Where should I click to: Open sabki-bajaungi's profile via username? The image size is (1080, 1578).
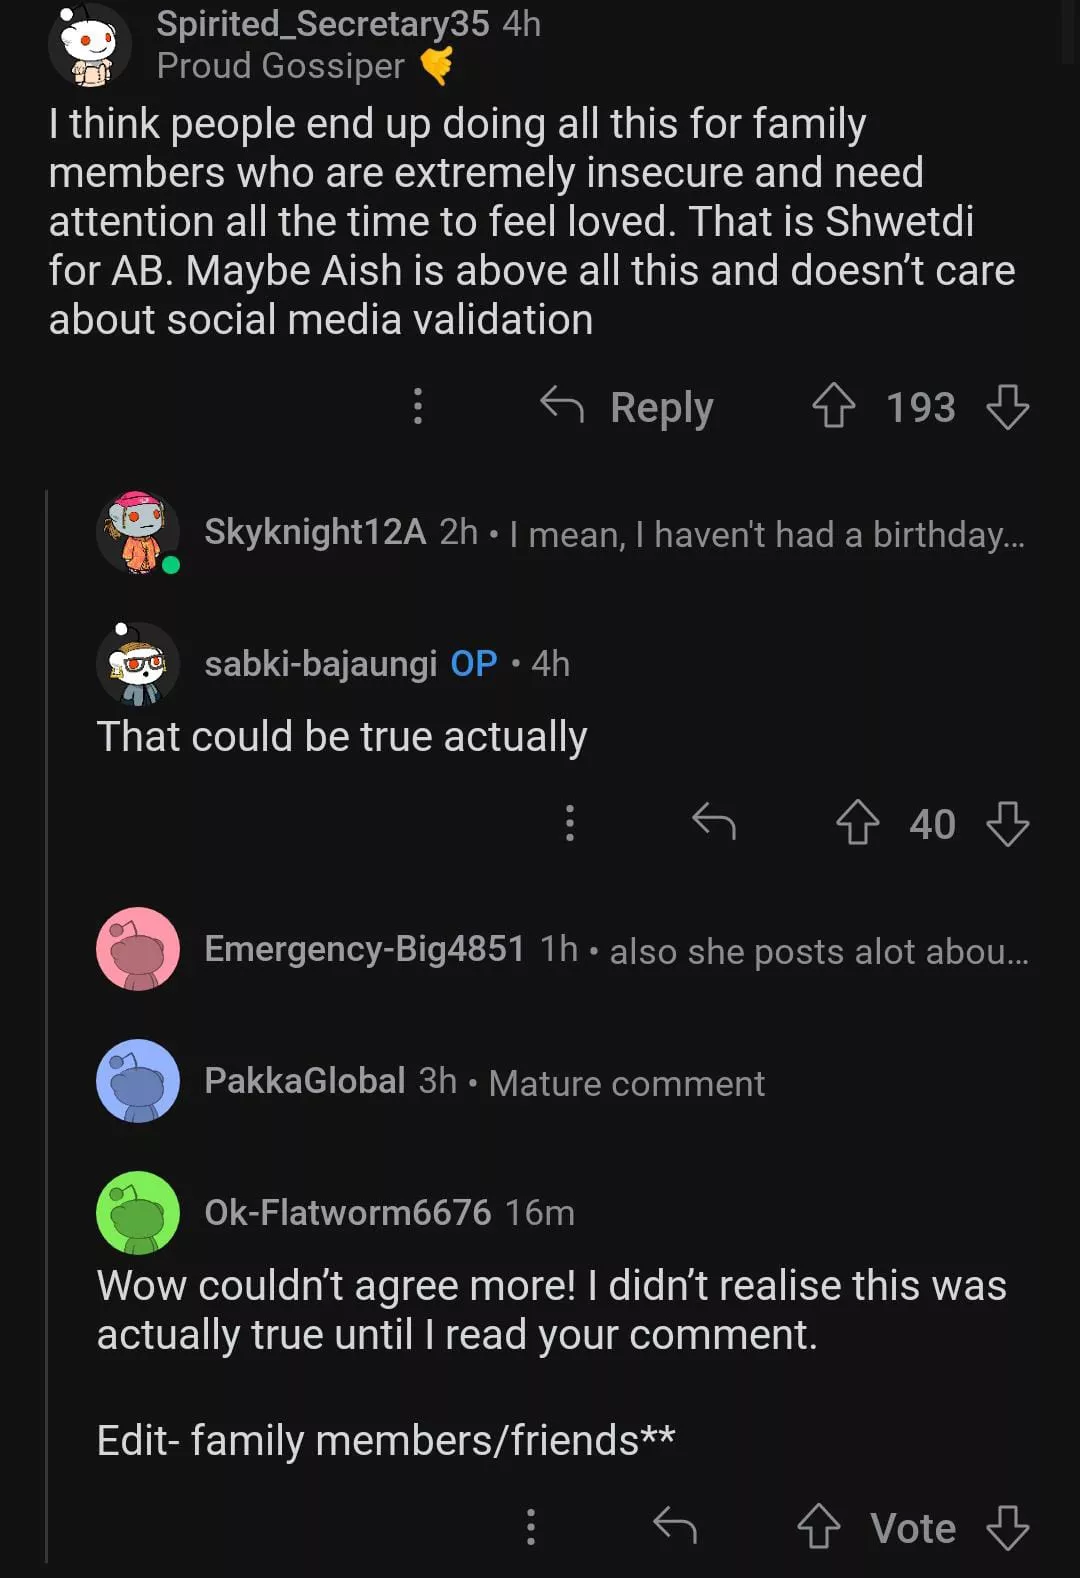(320, 664)
